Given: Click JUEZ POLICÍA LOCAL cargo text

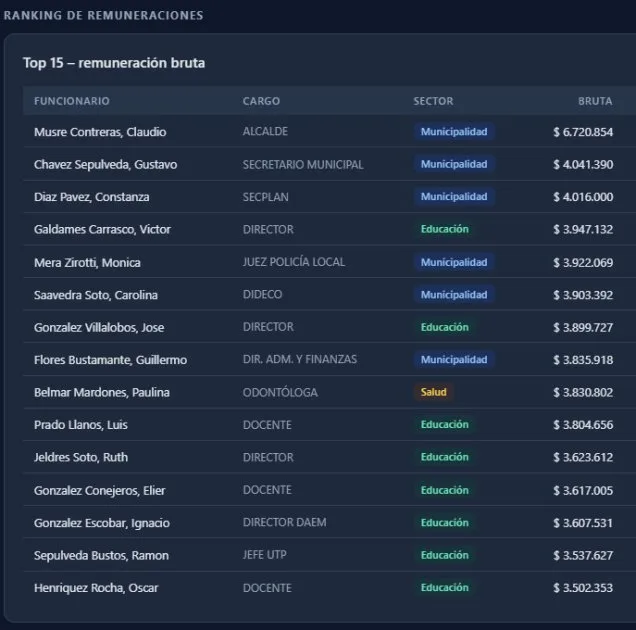Looking at the screenshot, I should pos(293,262).
